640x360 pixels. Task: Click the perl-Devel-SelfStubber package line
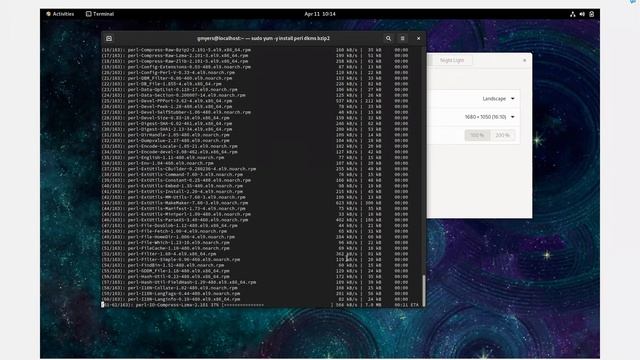[x=255, y=112]
